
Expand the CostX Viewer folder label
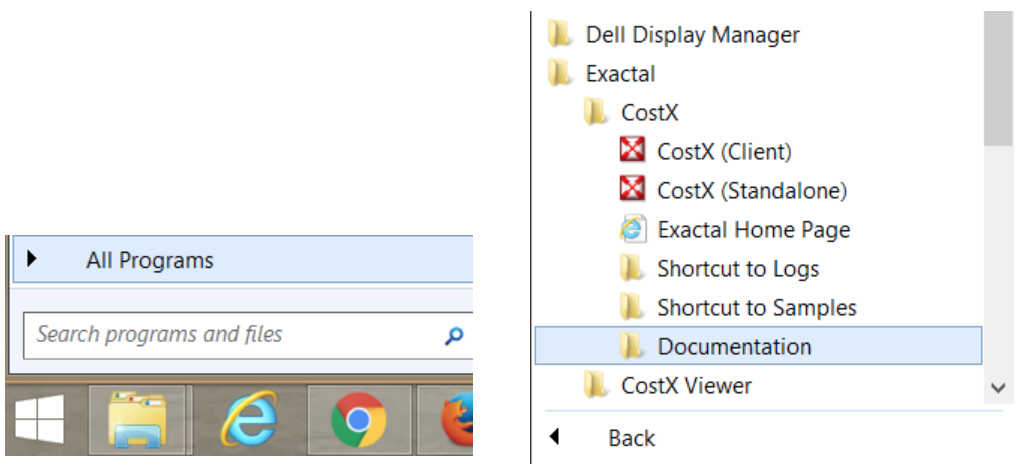[x=686, y=385]
